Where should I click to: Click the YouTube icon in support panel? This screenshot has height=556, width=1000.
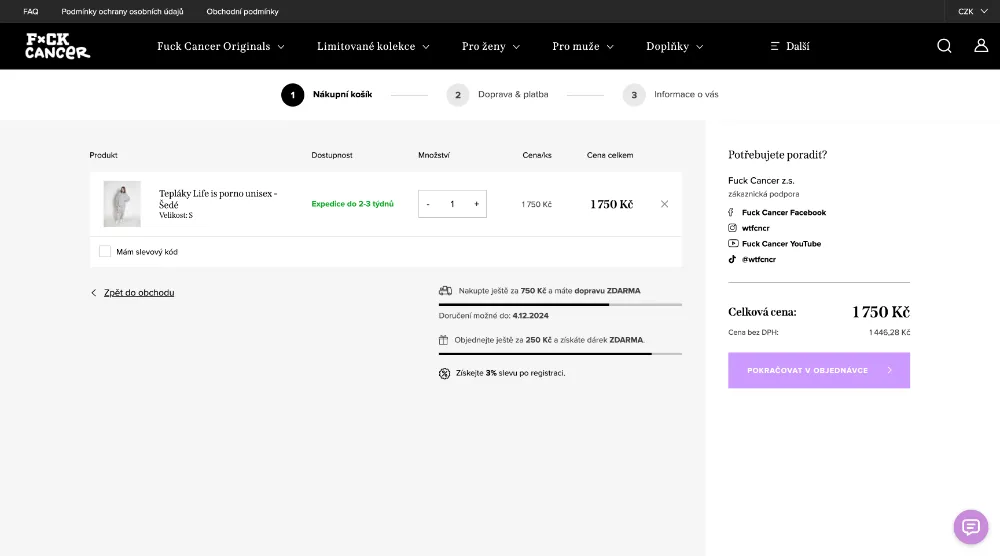(733, 244)
